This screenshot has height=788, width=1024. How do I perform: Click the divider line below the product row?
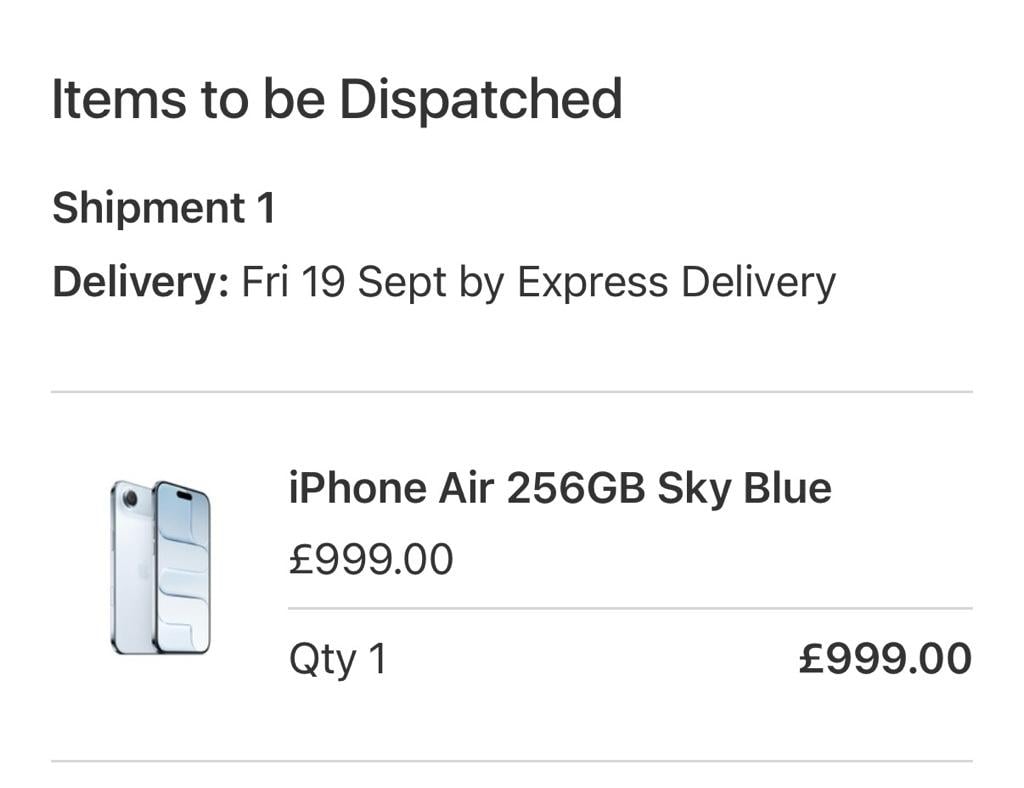coord(511,761)
